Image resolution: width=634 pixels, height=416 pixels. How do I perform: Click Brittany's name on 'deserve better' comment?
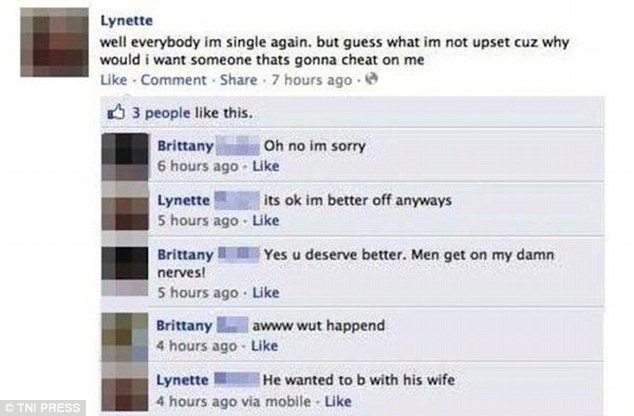(x=185, y=255)
